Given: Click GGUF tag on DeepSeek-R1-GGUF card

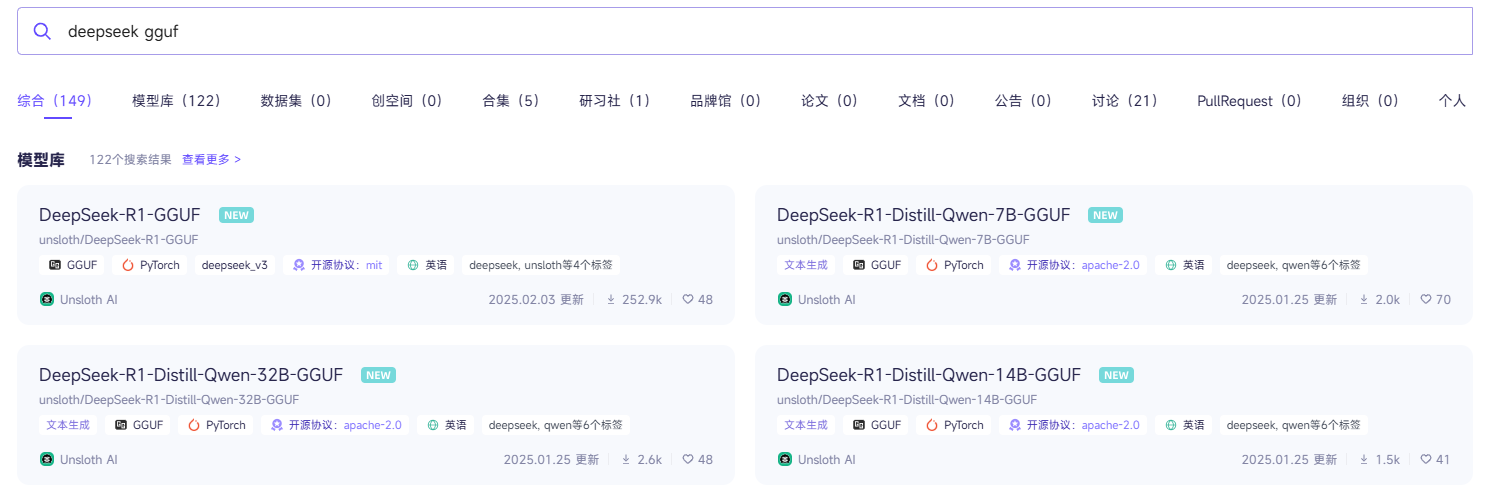Looking at the screenshot, I should [x=71, y=265].
